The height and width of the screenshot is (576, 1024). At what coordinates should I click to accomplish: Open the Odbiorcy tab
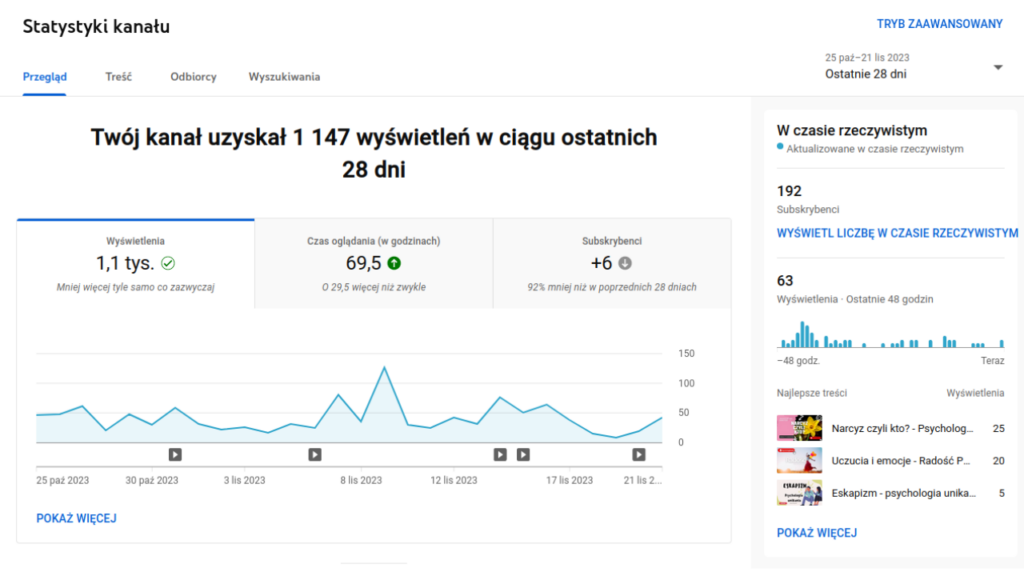[192, 77]
